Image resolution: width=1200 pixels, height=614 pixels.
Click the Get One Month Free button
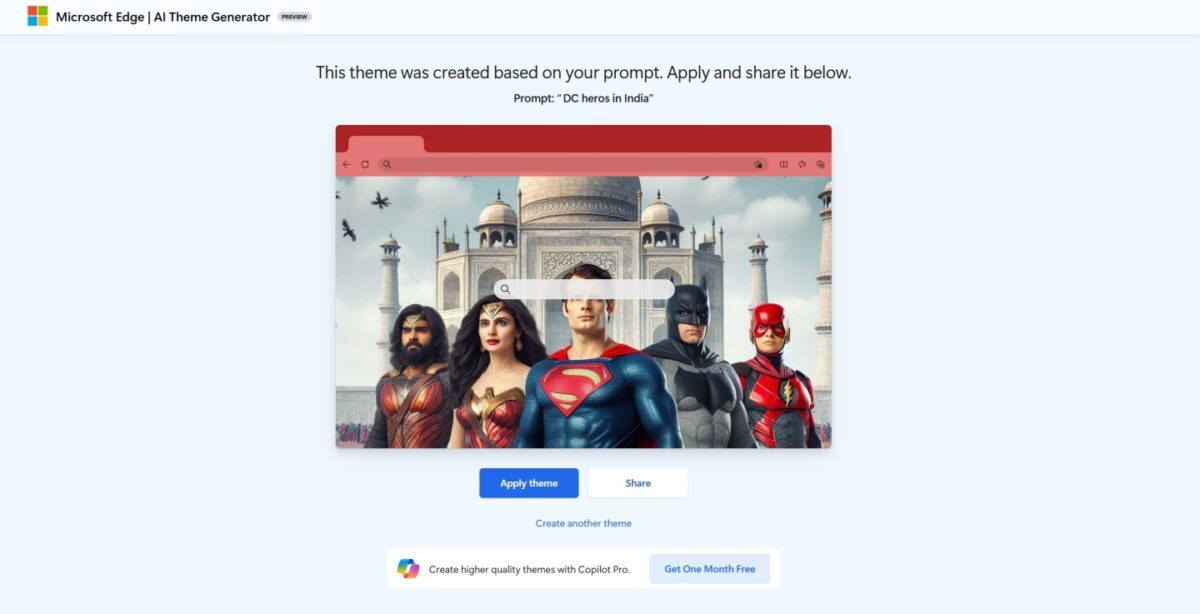pyautogui.click(x=710, y=569)
